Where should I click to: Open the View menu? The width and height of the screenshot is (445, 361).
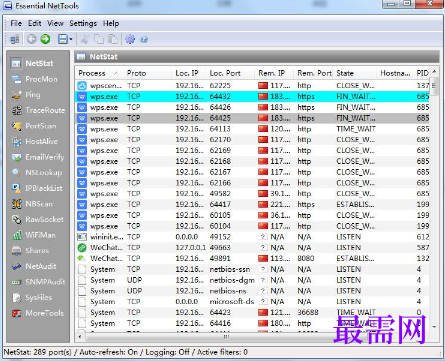click(55, 23)
